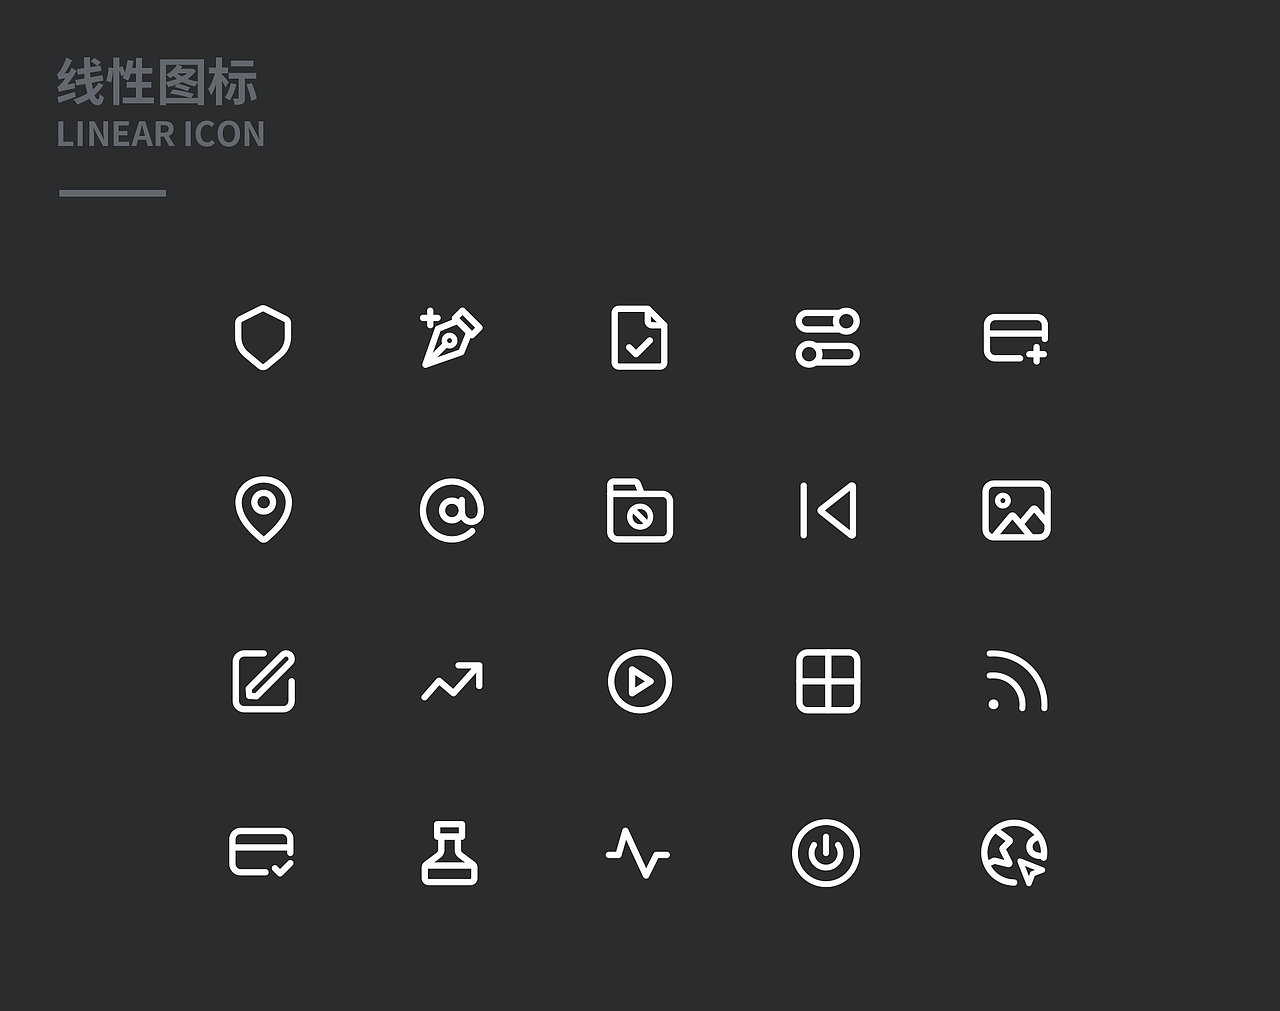The width and height of the screenshot is (1280, 1011).
Task: Click the shield icon
Action: 263,338
